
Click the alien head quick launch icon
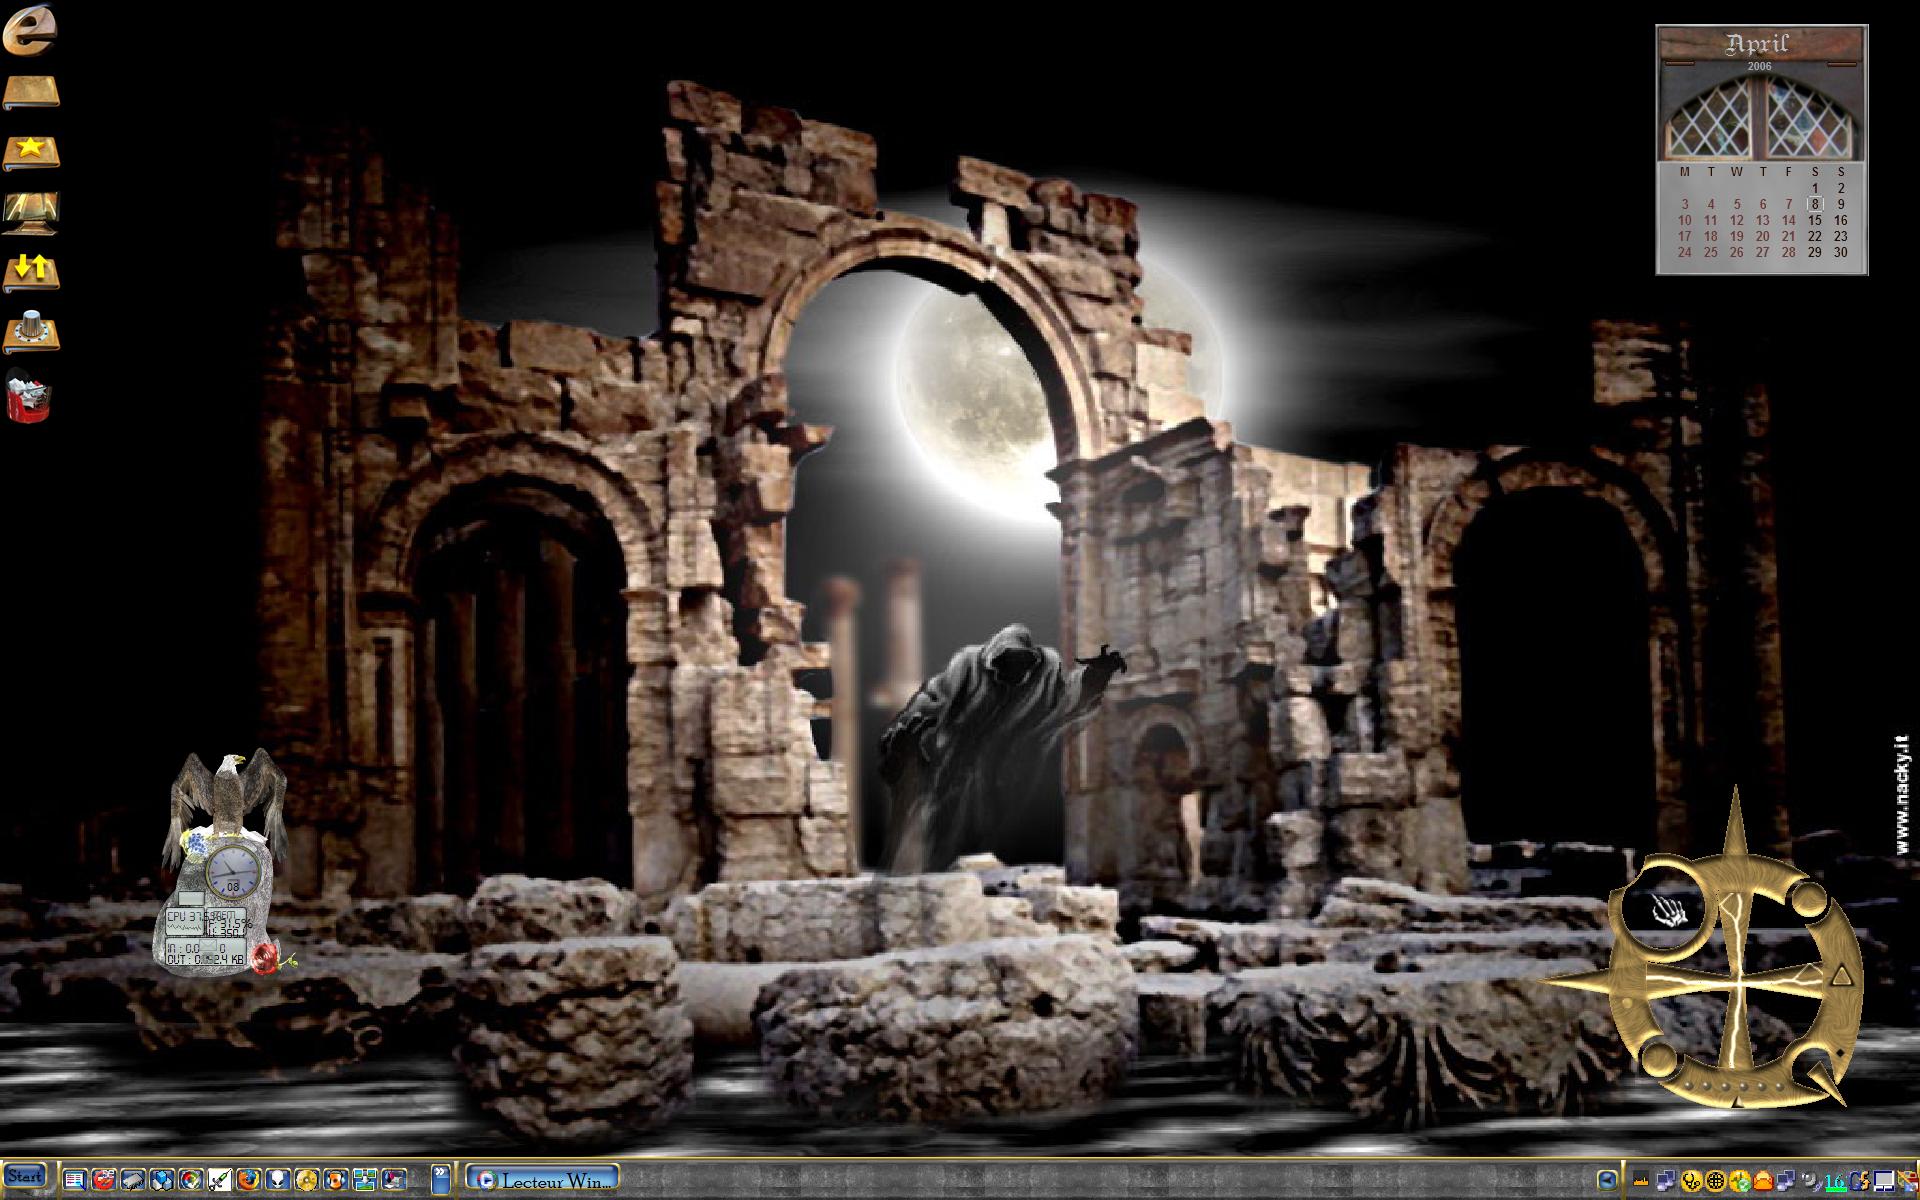(x=277, y=1180)
